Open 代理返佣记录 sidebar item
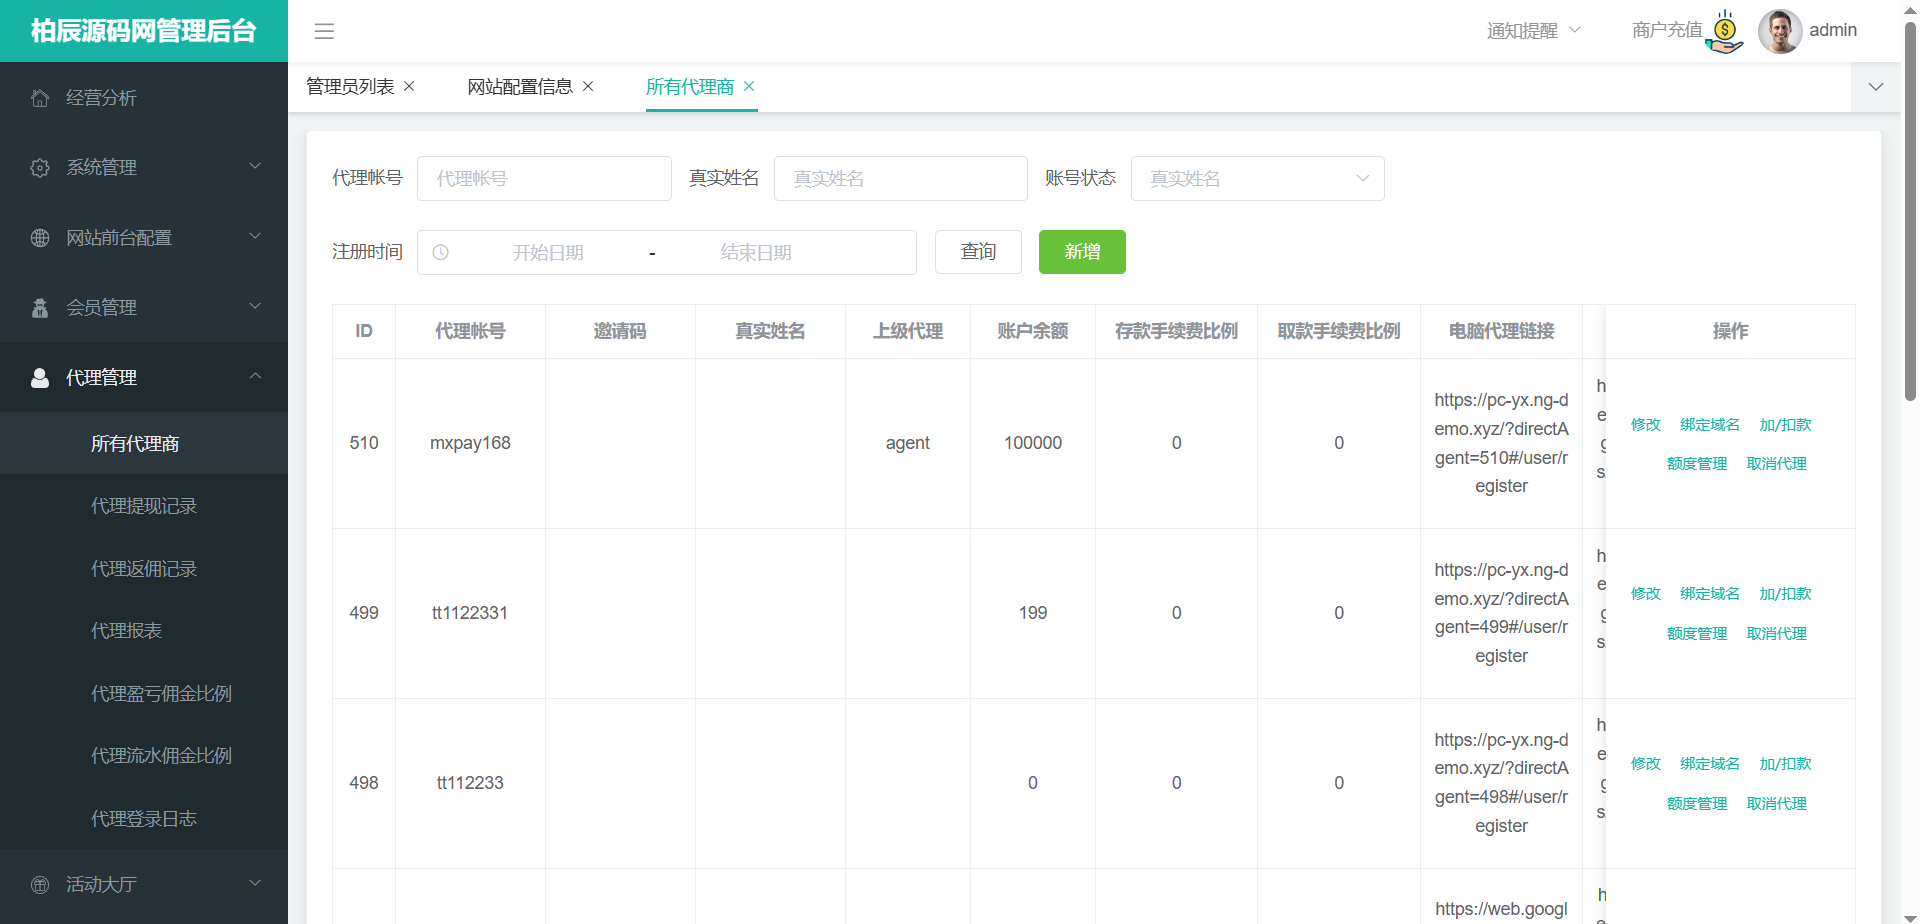Screen dimensions: 1920x924 coord(144,568)
